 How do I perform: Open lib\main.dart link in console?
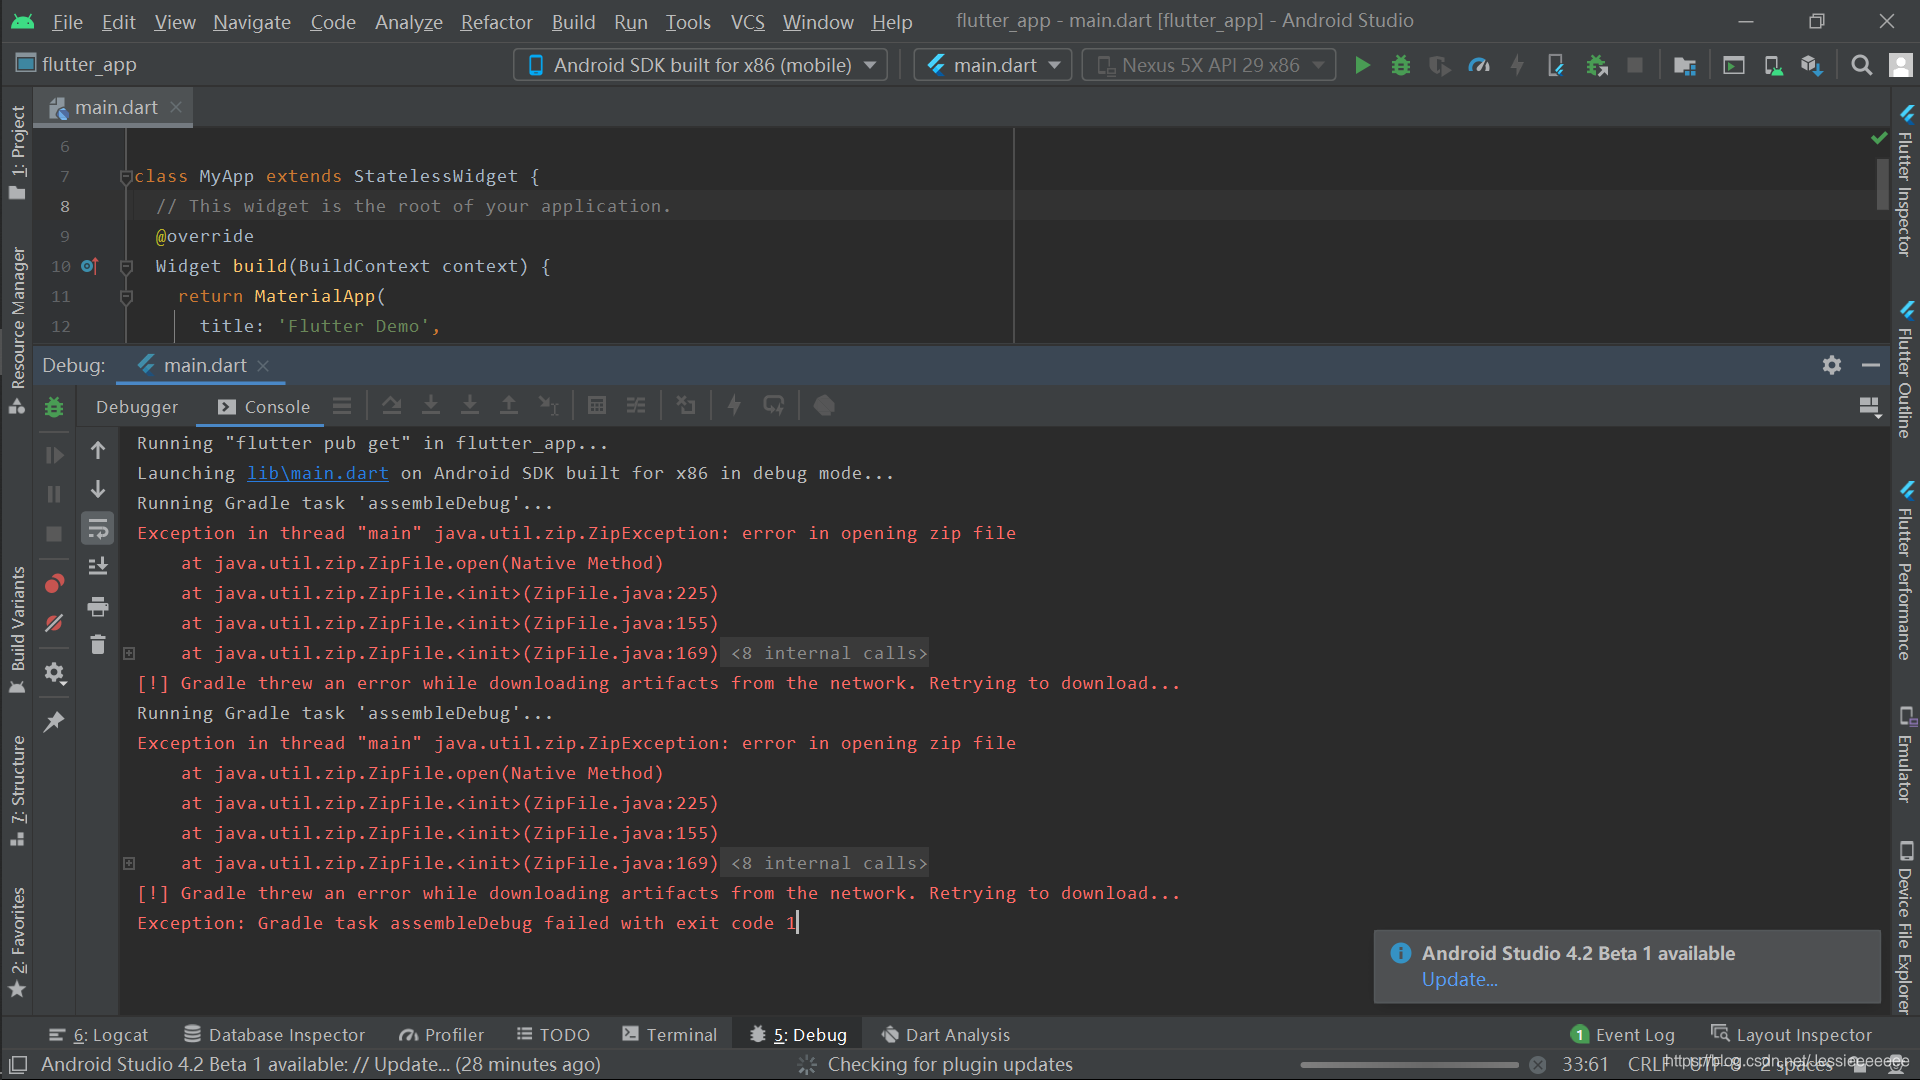[318, 473]
